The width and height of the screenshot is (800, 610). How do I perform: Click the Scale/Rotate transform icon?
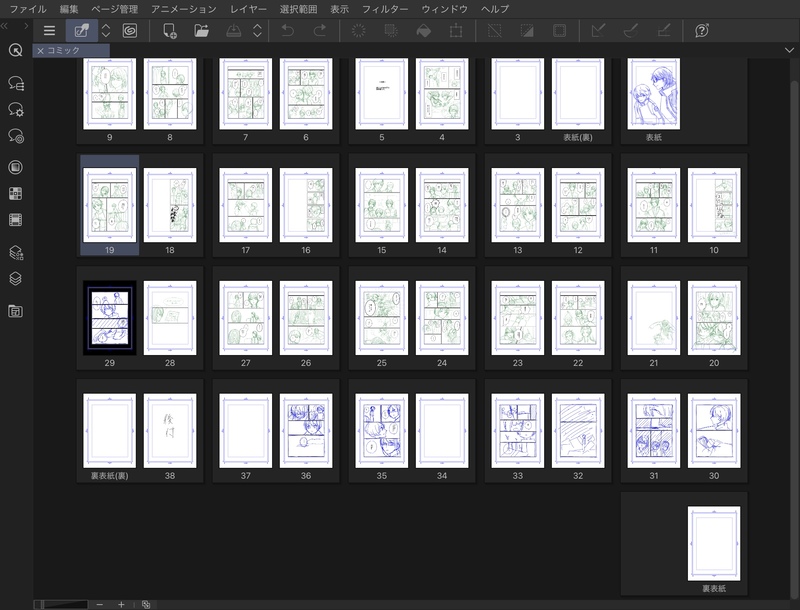point(456,31)
